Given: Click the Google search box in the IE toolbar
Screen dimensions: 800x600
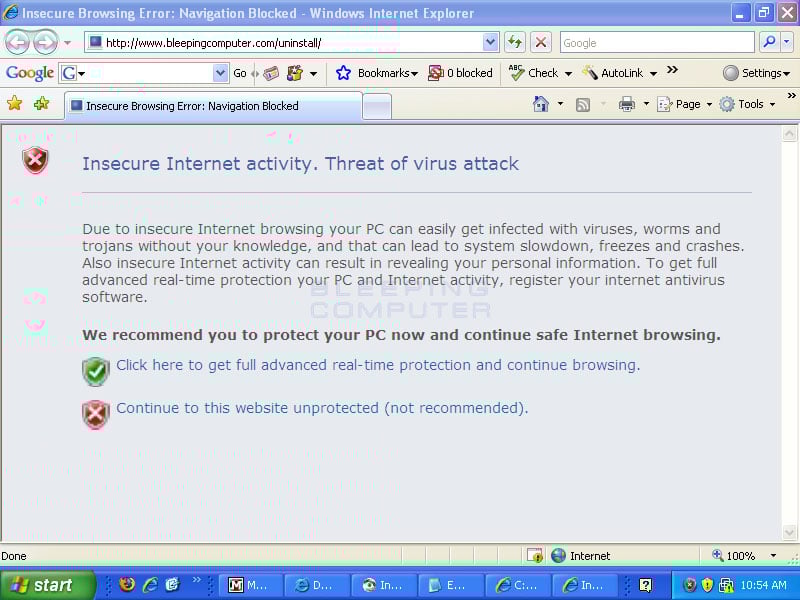Looking at the screenshot, I should pos(657,43).
